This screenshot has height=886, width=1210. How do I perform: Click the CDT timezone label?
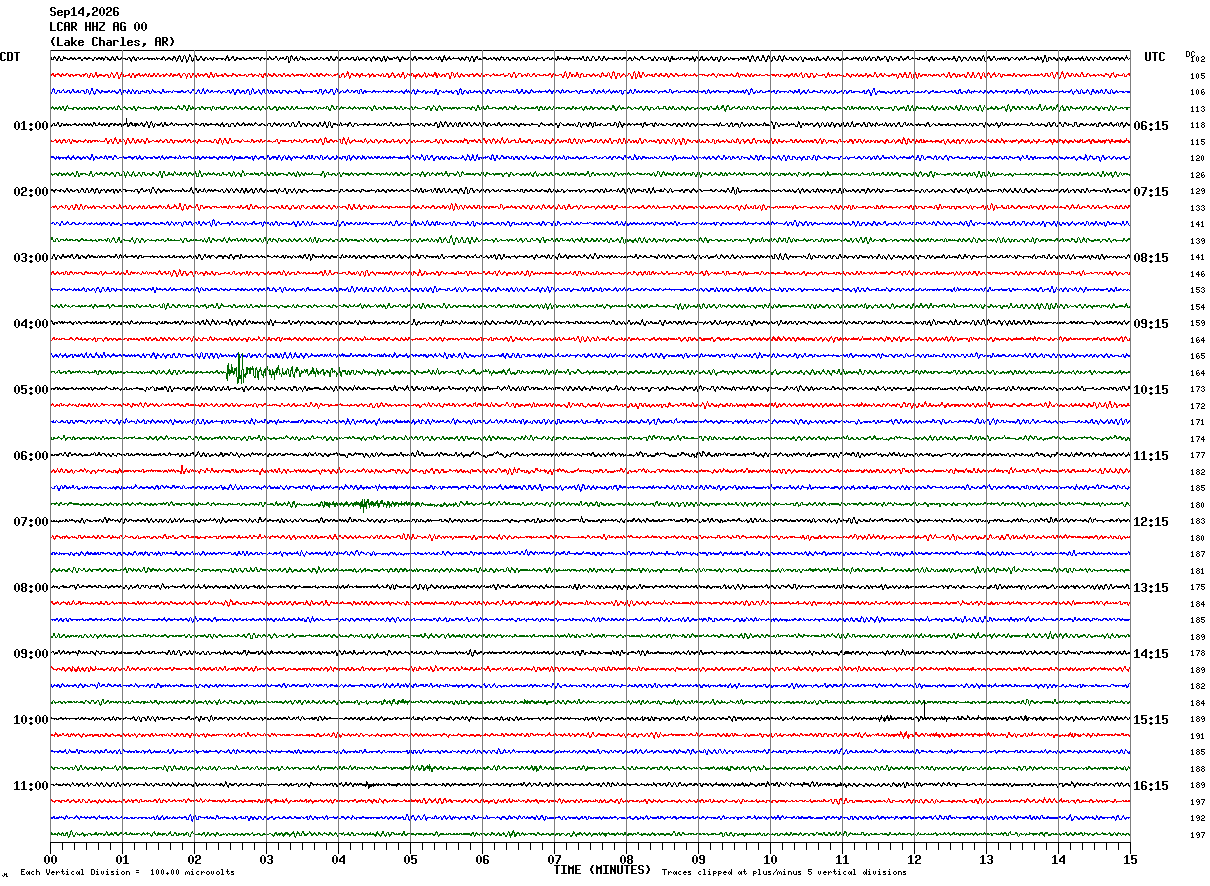(x=10, y=57)
